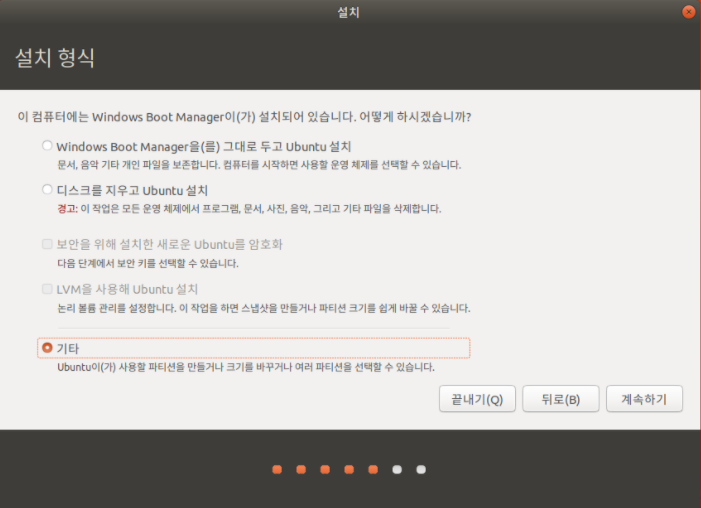Toggle 'LVM을 사용해 Ubuntu 설치' checkbox
Screen dimensions: 701x508
[47, 289]
